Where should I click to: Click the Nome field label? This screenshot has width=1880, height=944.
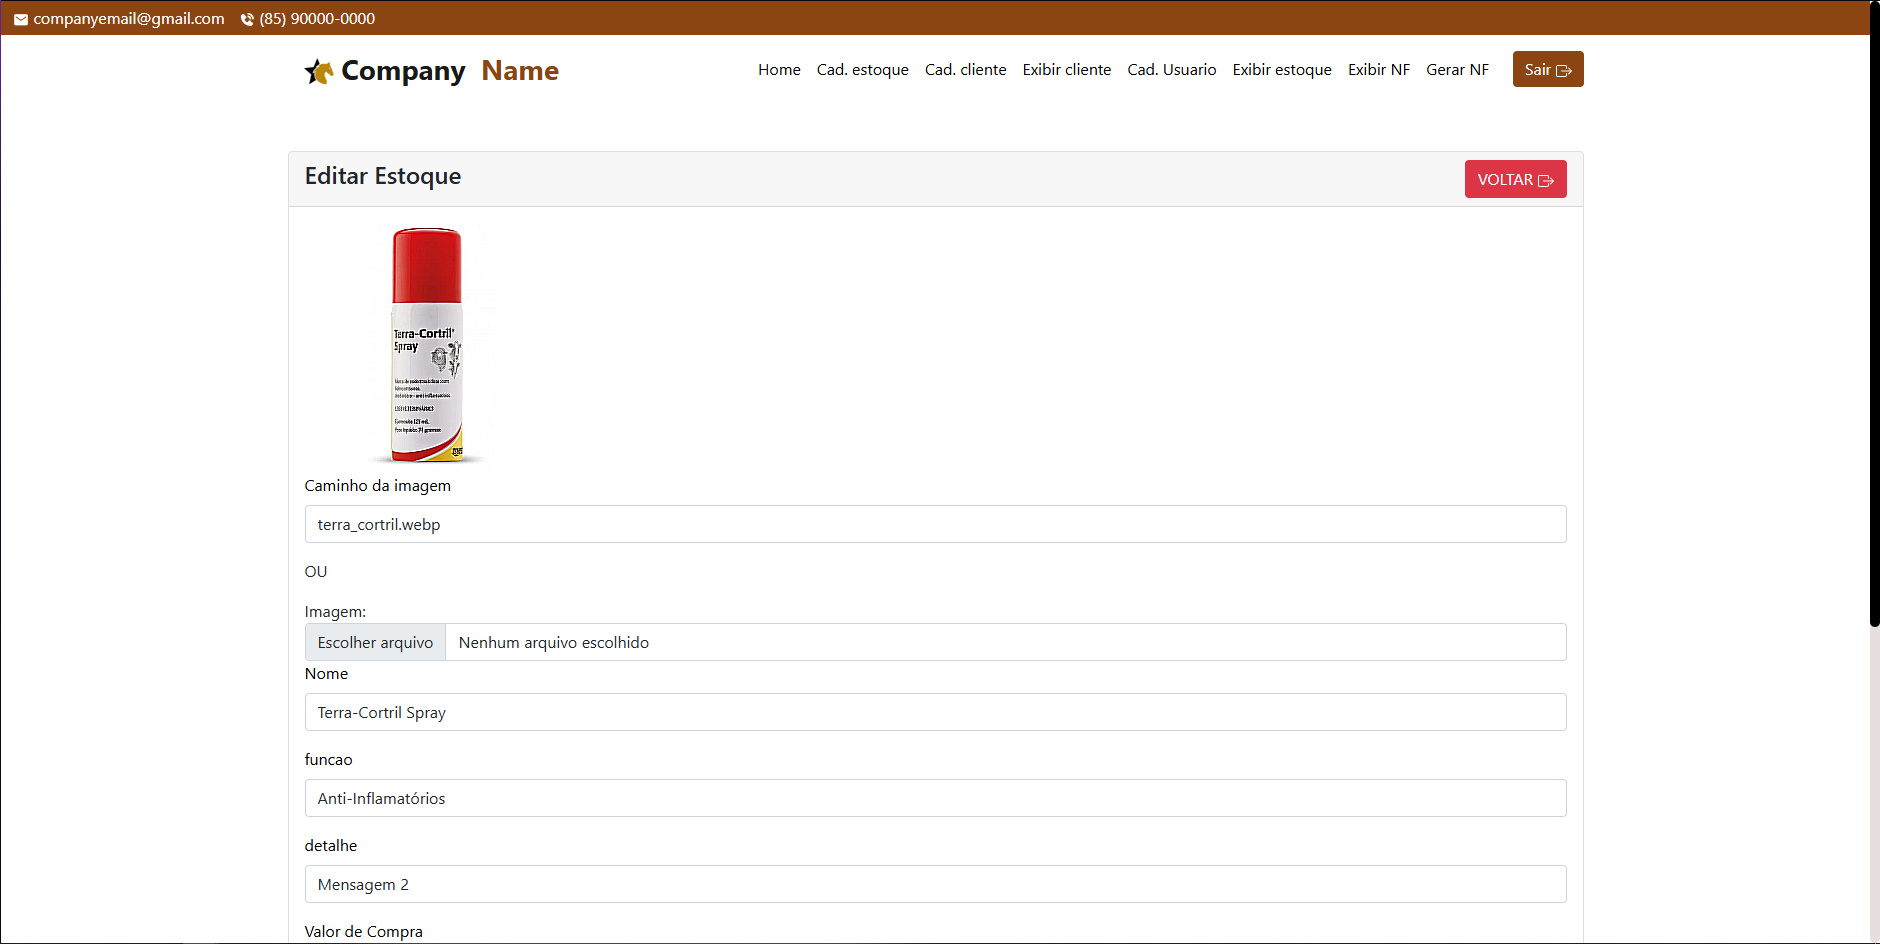(326, 674)
